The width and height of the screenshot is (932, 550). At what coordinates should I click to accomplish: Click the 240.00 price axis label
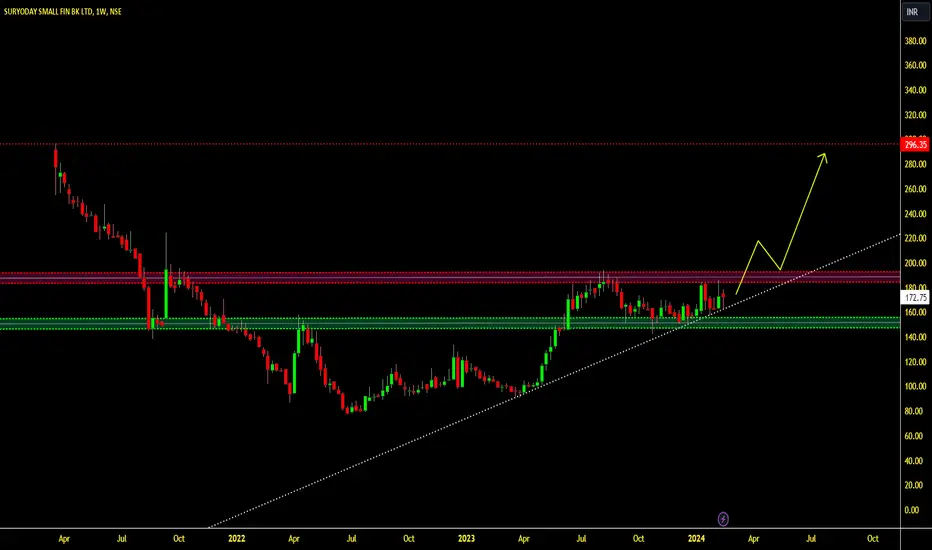click(915, 213)
